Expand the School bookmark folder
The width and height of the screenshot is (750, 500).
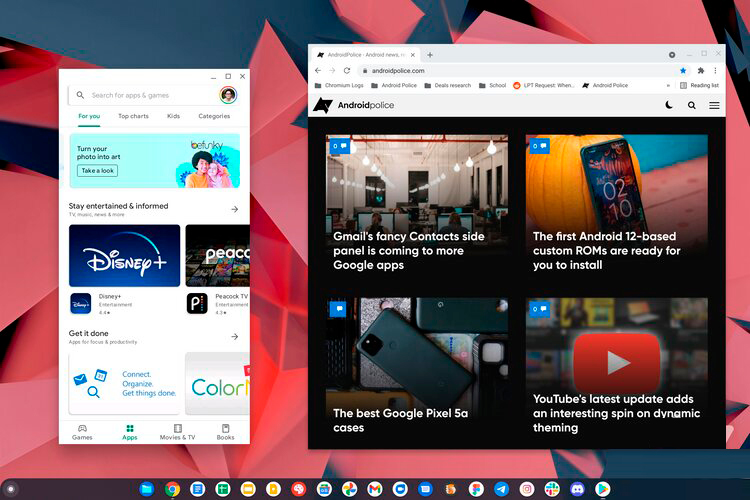pyautogui.click(x=492, y=85)
